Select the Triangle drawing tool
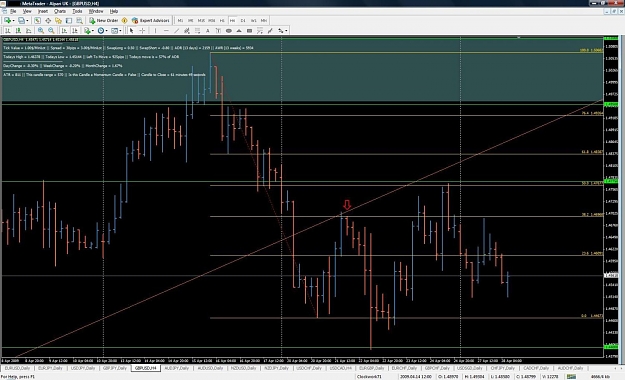The height and width of the screenshot is (380, 625). 239,30
